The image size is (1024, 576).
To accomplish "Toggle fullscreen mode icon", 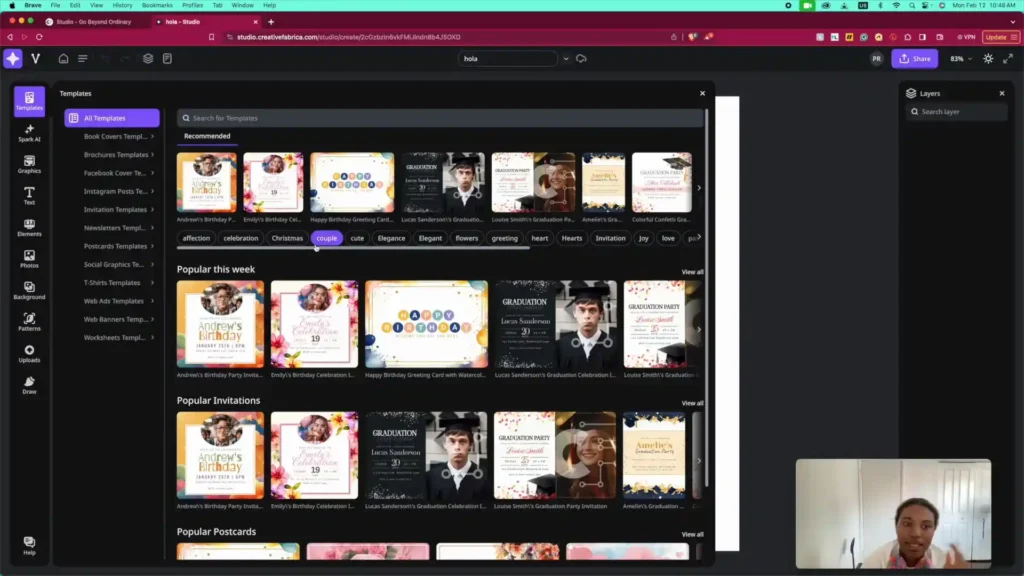I will pos(1006,59).
